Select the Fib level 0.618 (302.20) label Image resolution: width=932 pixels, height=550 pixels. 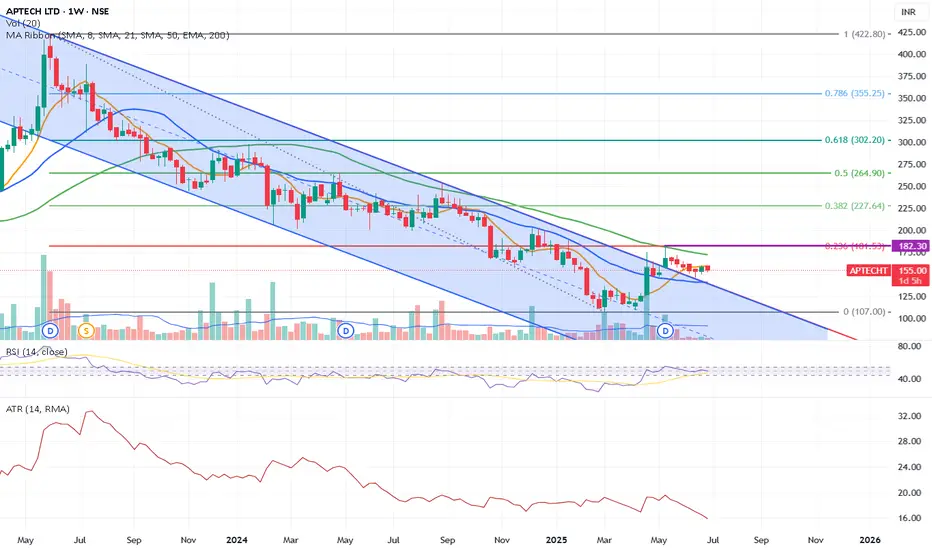tap(854, 140)
